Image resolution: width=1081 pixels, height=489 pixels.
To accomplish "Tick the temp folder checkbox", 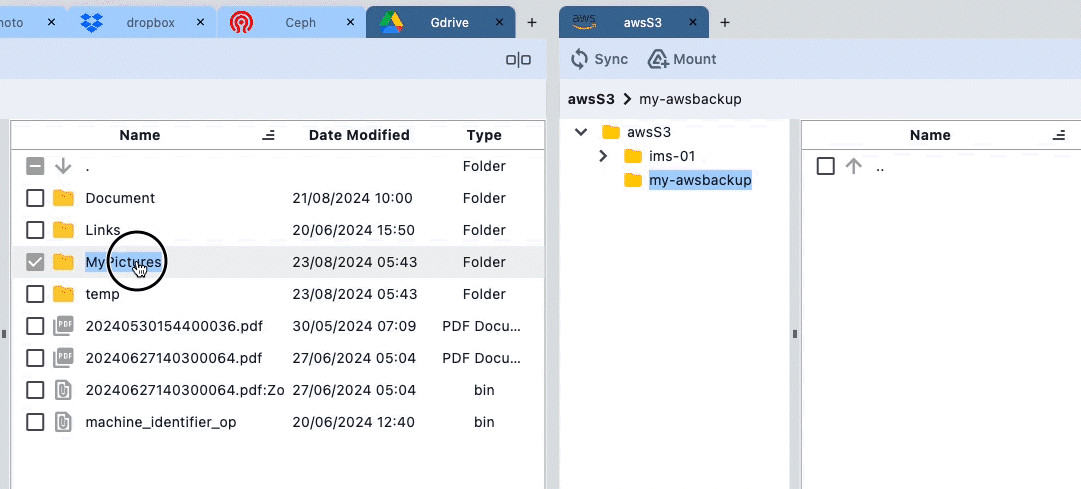I will point(35,294).
